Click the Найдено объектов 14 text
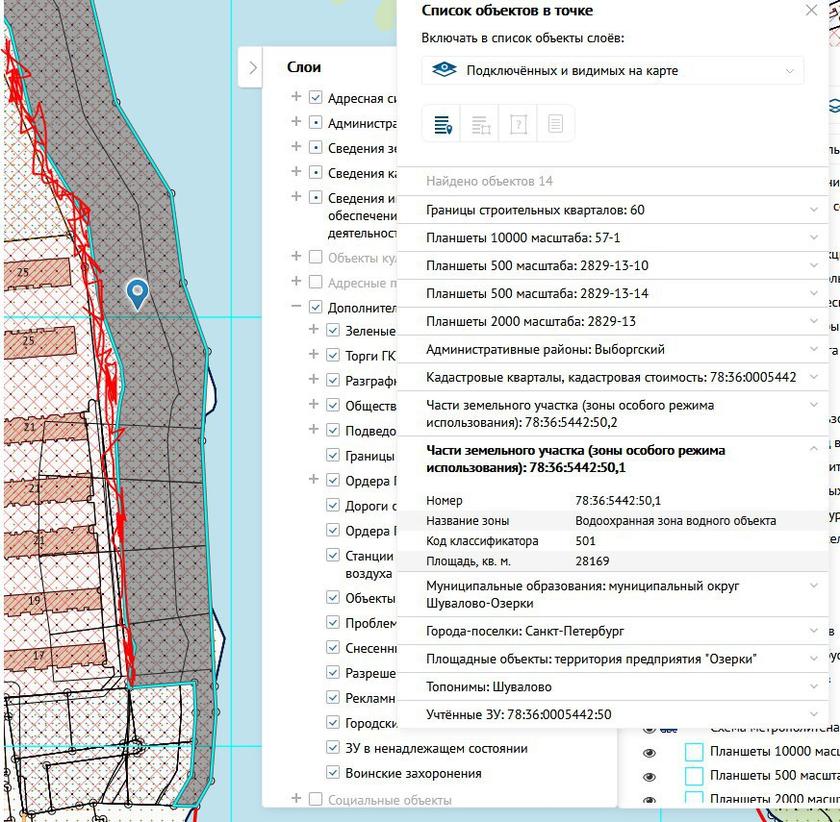The image size is (840, 822). [x=489, y=181]
